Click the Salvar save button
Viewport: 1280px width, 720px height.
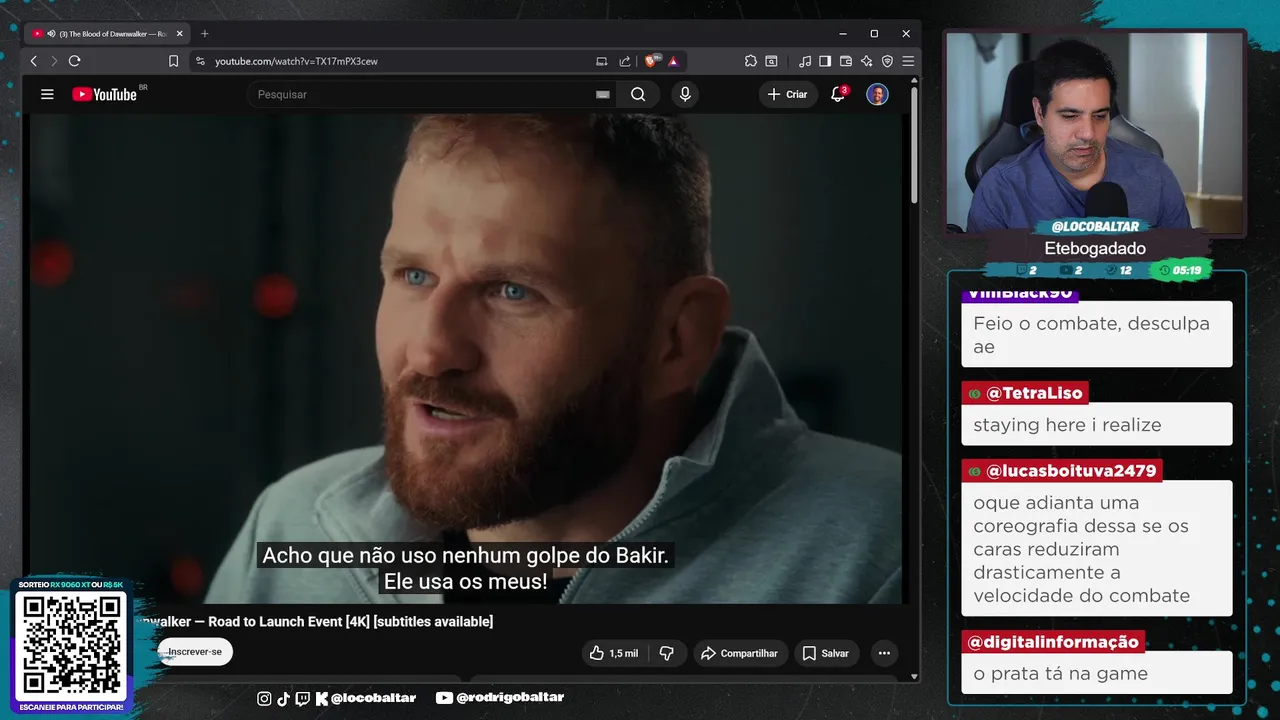(x=826, y=653)
